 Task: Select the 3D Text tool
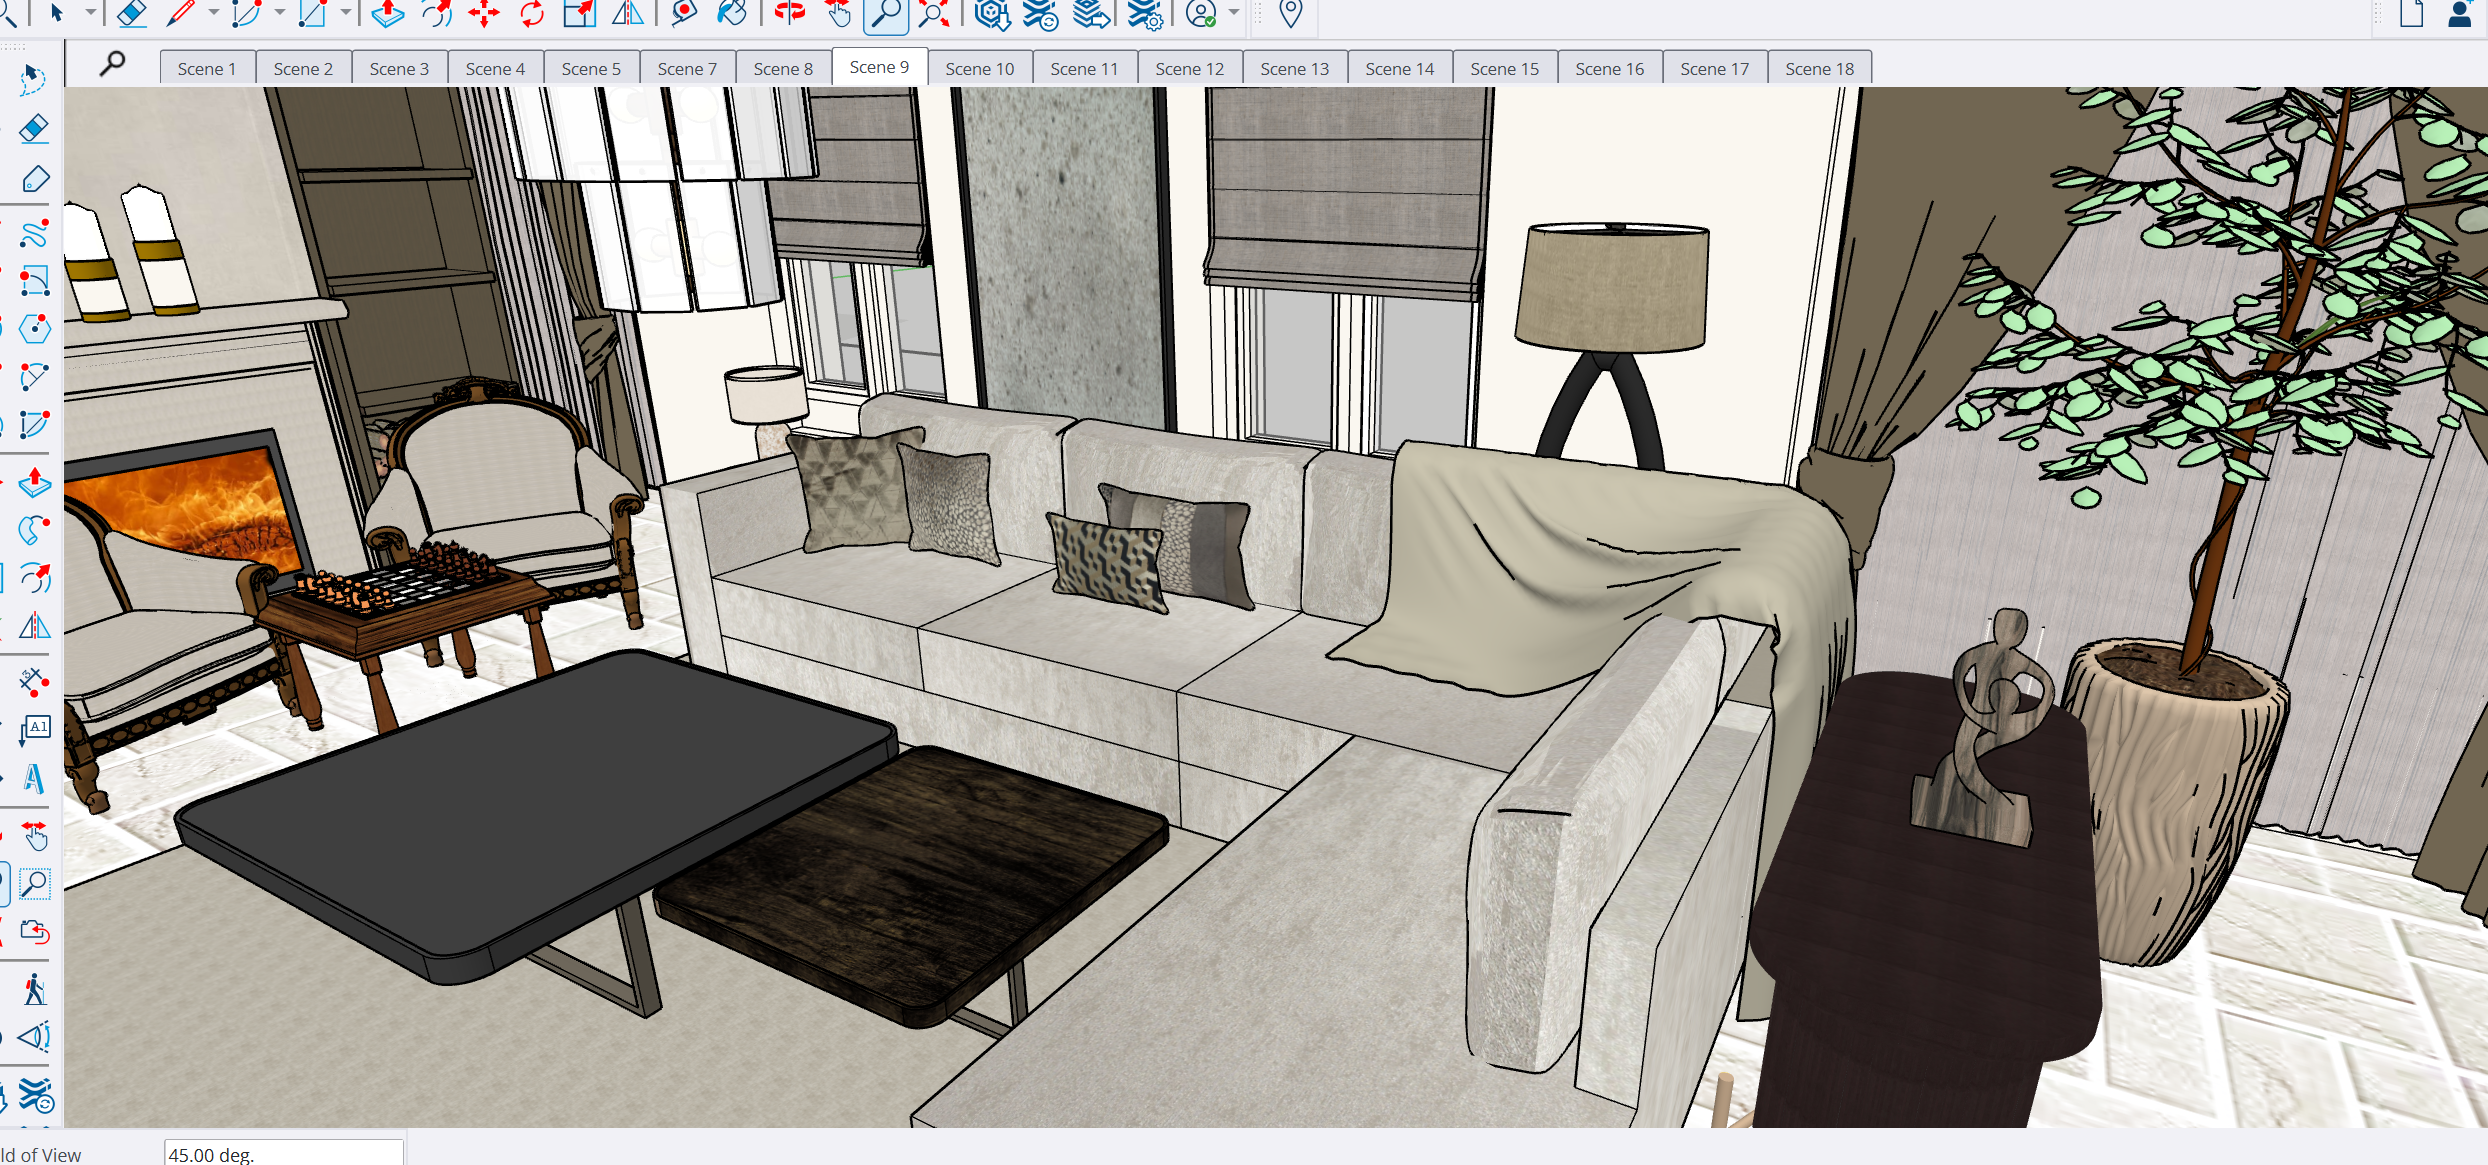tap(34, 778)
